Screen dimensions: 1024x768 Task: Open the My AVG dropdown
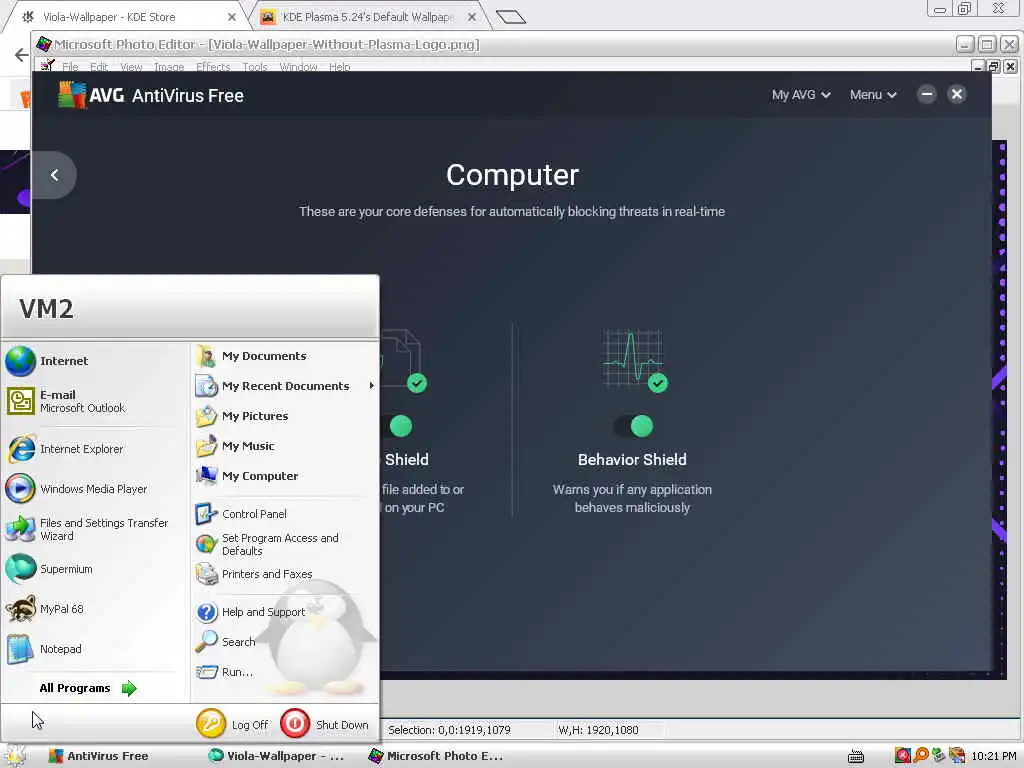click(x=801, y=95)
